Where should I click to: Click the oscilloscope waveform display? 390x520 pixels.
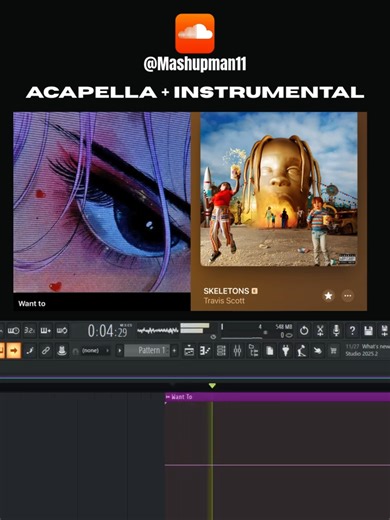coord(158,331)
